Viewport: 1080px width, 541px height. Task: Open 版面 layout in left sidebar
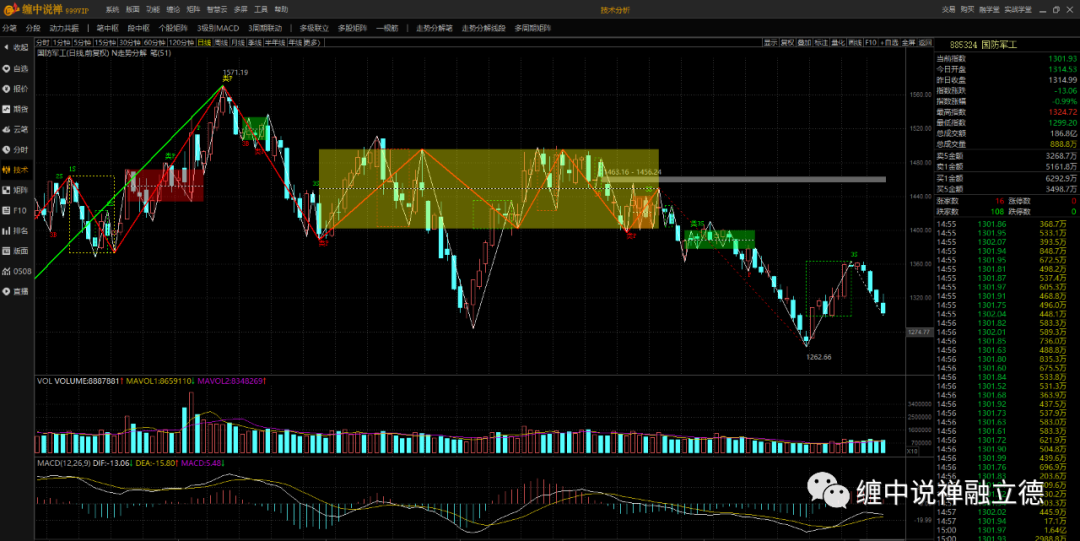pos(16,251)
